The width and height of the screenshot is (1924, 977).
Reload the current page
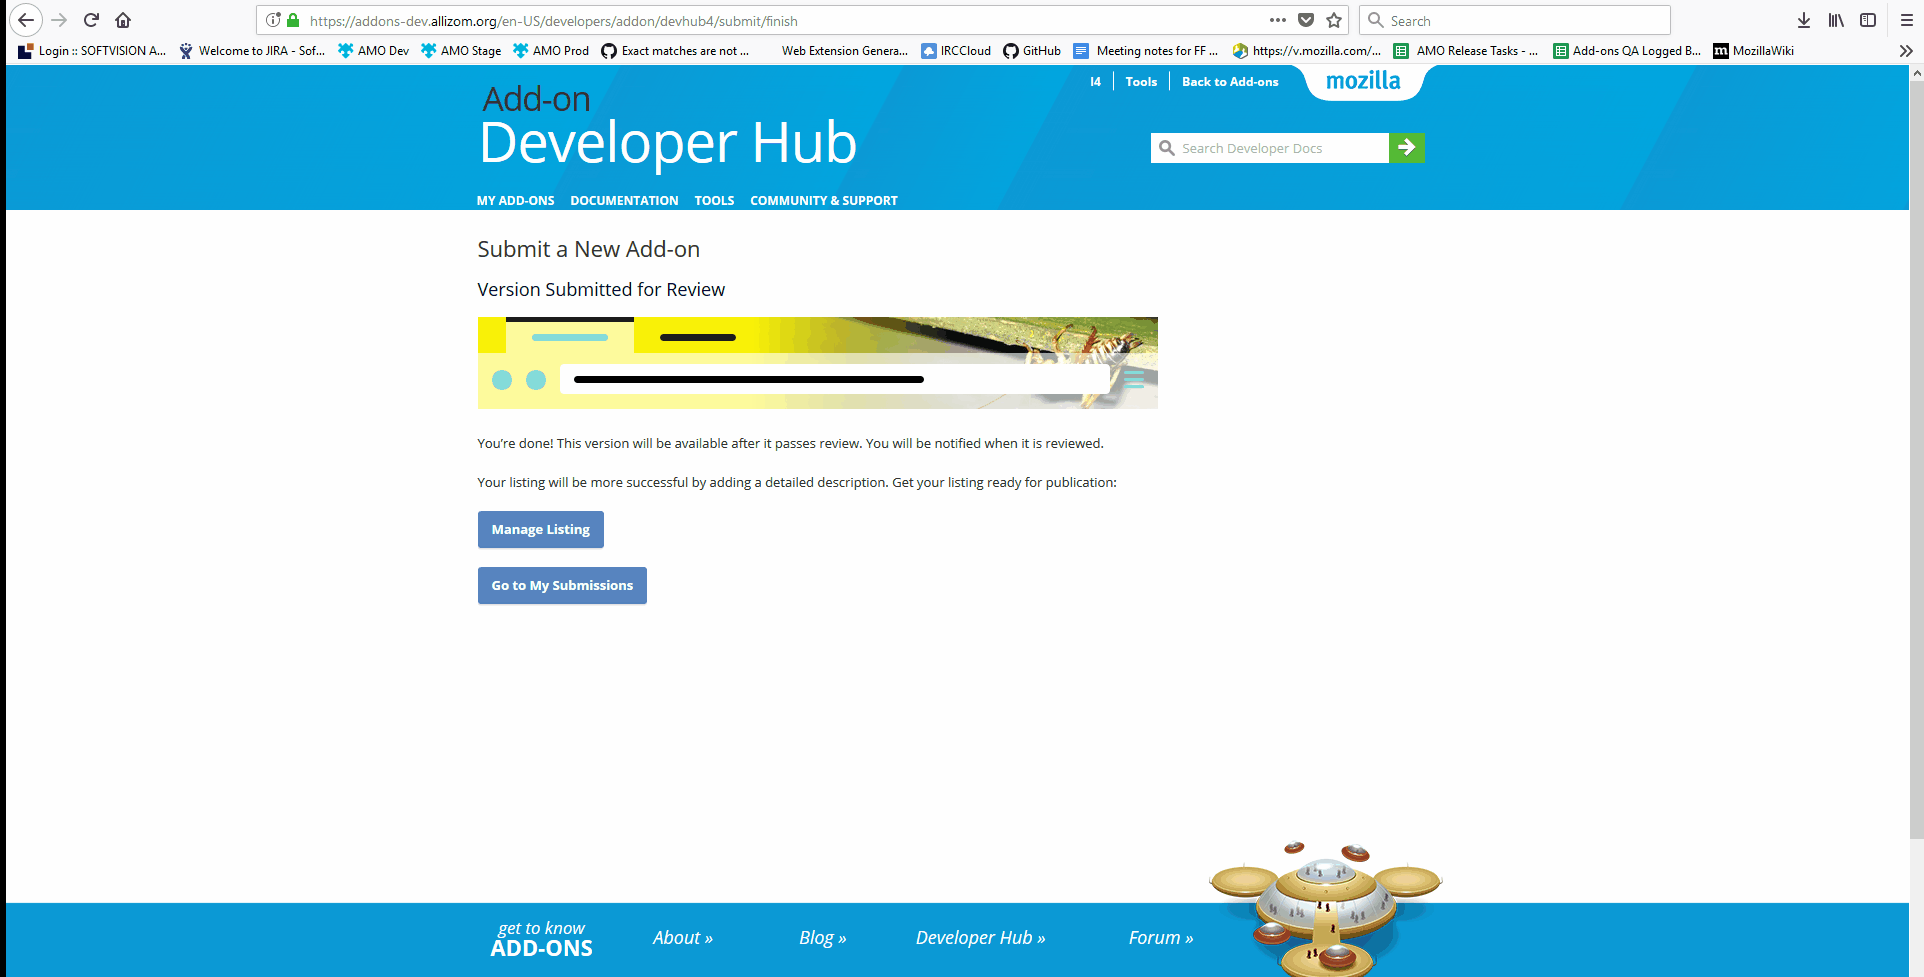coord(91,20)
